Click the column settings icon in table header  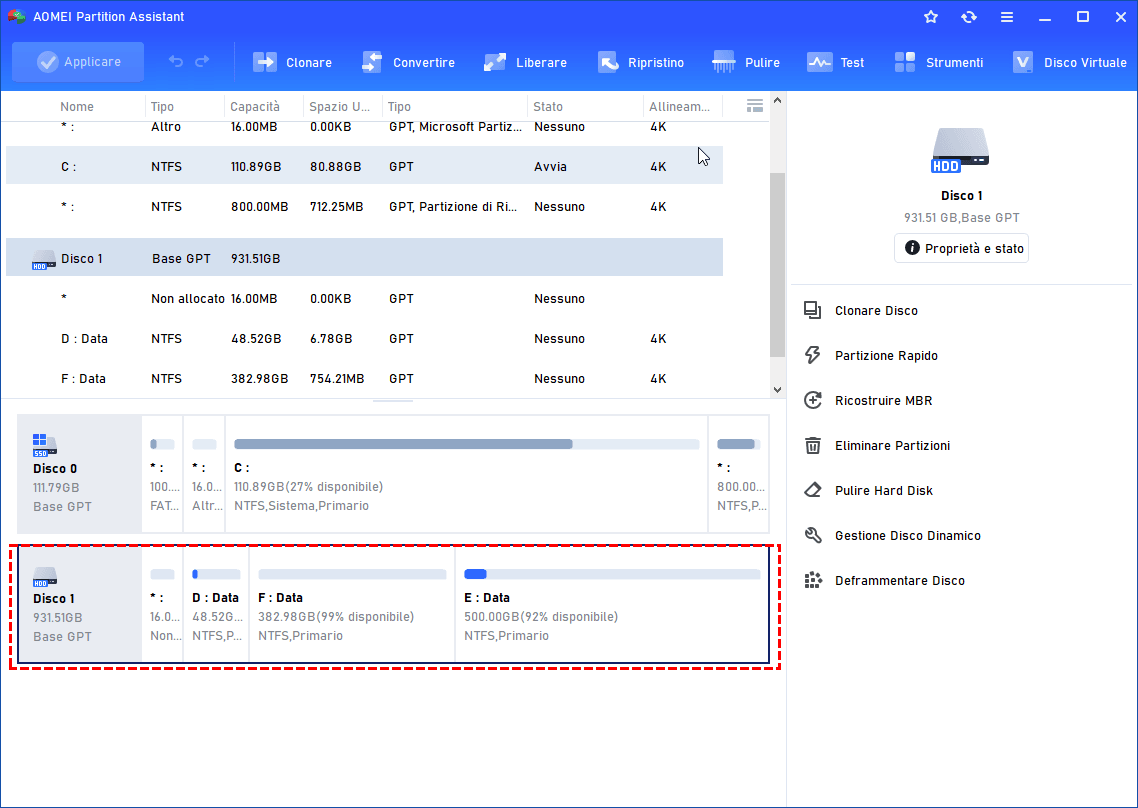[x=755, y=106]
